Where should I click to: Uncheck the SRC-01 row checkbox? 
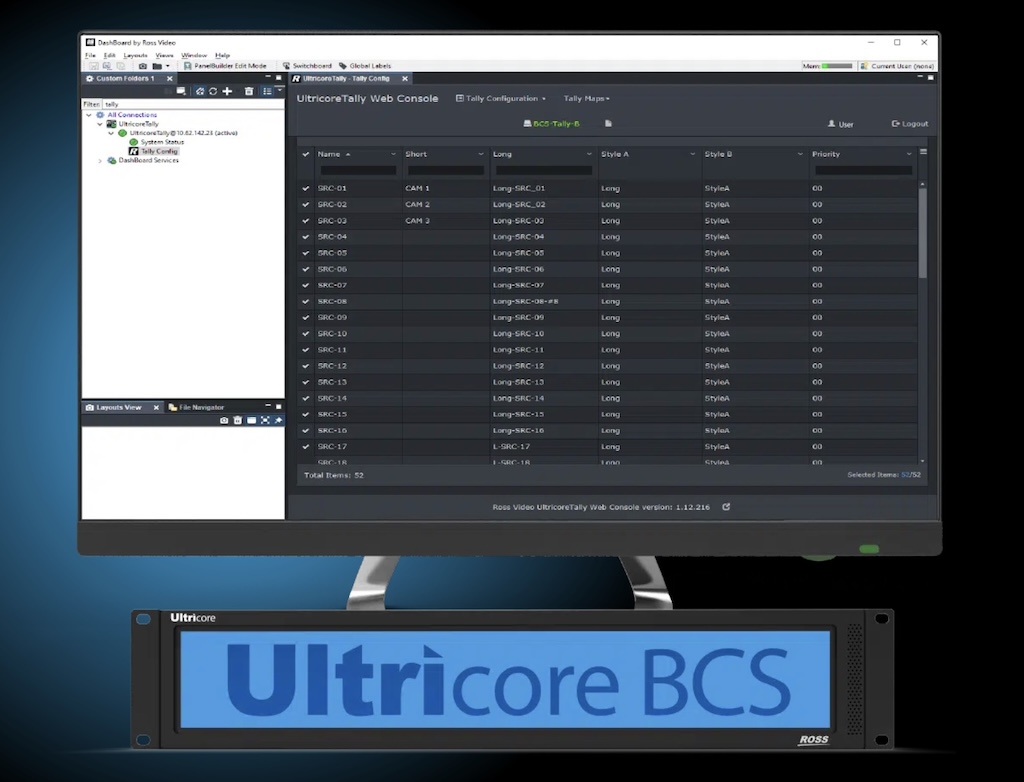(306, 188)
